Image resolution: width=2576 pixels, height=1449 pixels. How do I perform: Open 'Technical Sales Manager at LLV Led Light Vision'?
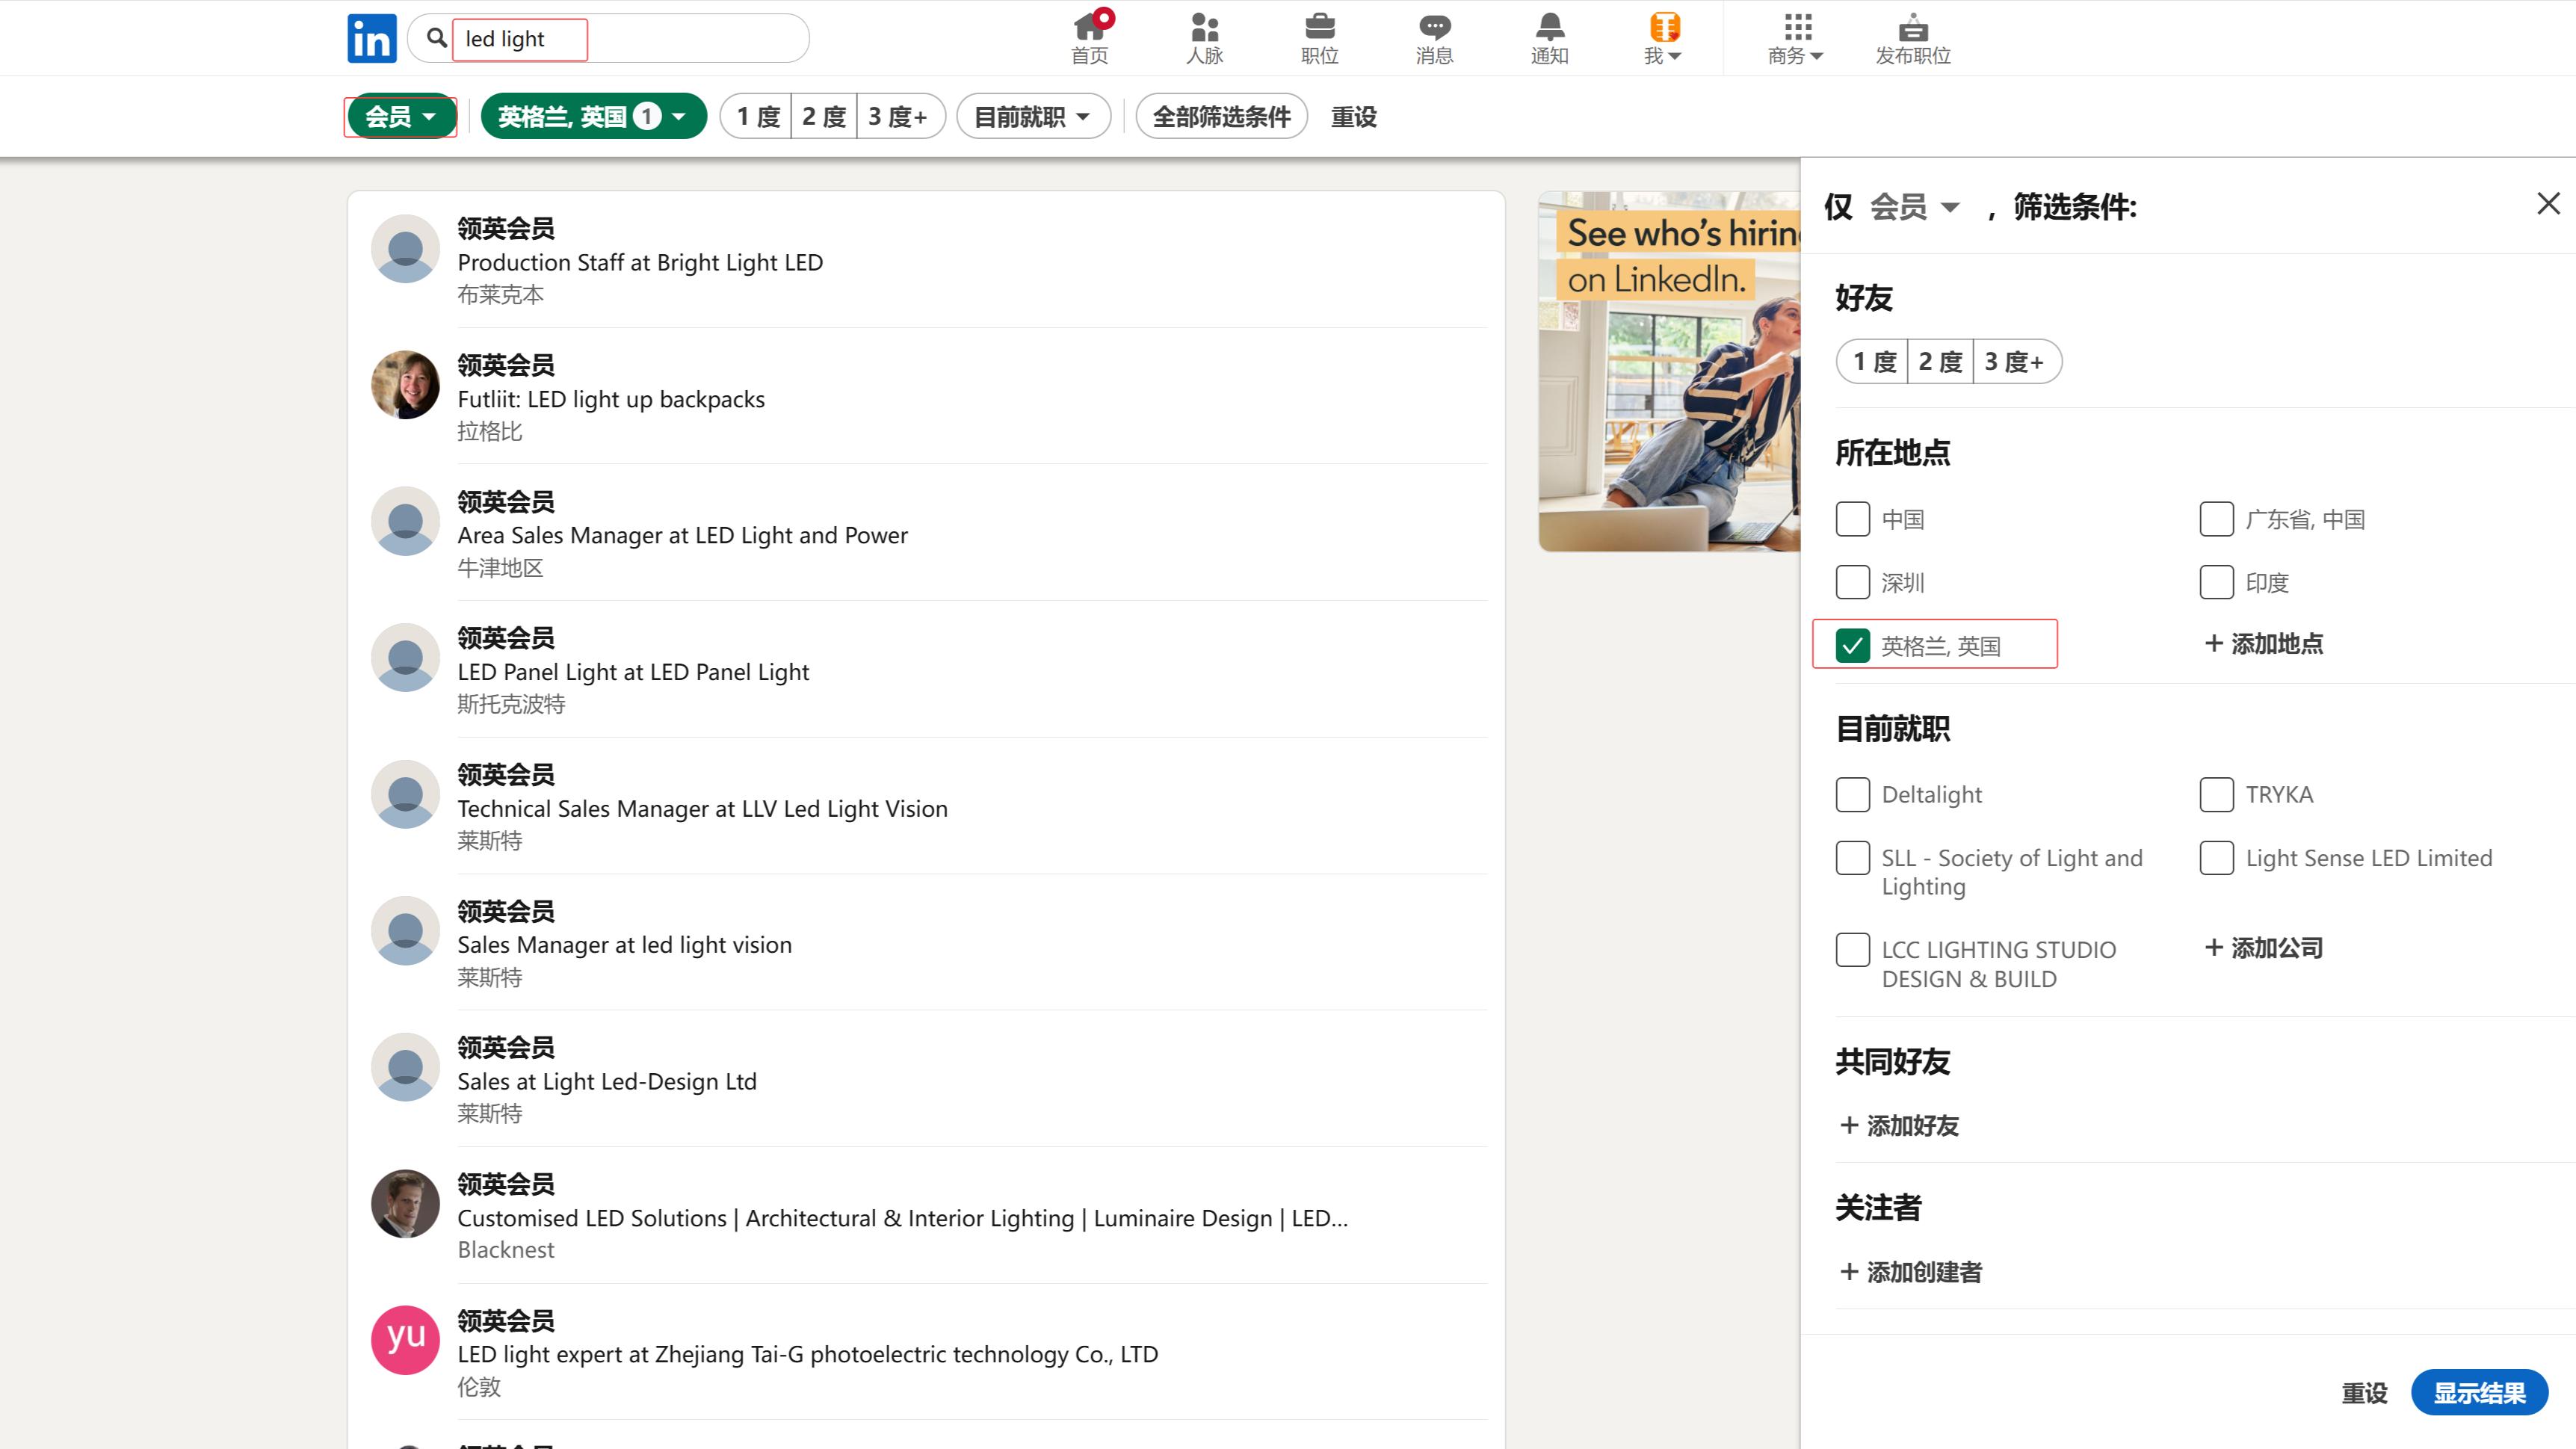click(702, 809)
